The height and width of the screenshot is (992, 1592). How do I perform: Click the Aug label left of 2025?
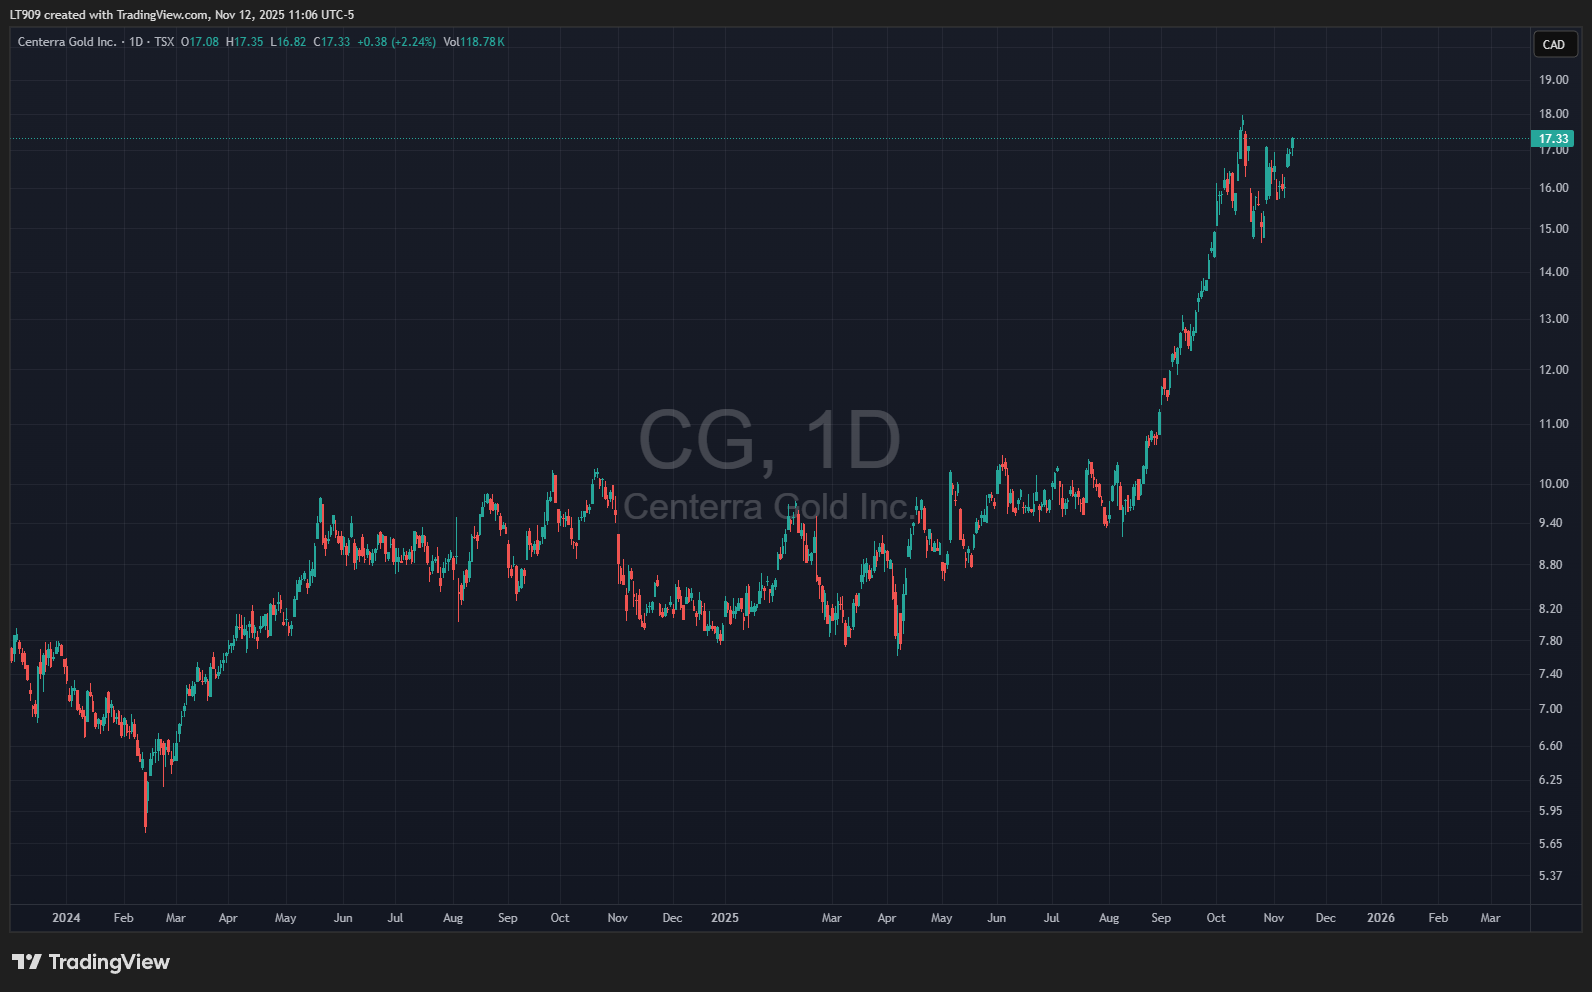pyautogui.click(x=453, y=918)
